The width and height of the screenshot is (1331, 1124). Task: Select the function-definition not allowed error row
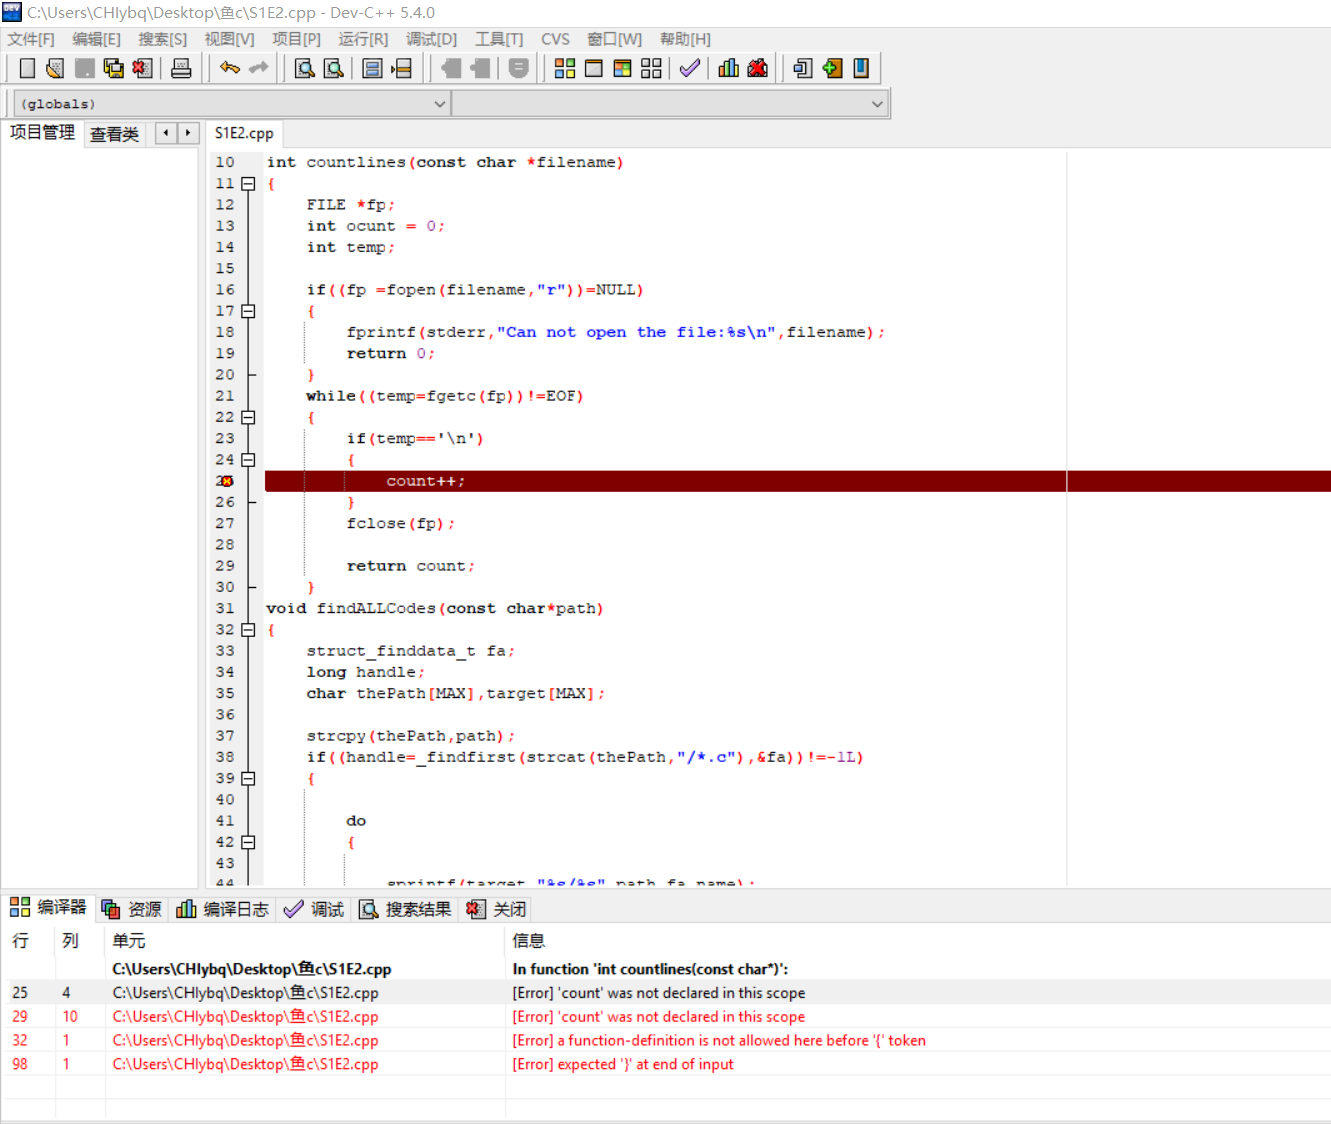coord(665,1041)
